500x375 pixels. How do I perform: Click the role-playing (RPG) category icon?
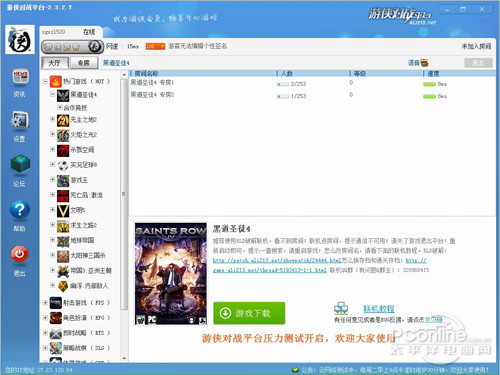[x=56, y=318]
